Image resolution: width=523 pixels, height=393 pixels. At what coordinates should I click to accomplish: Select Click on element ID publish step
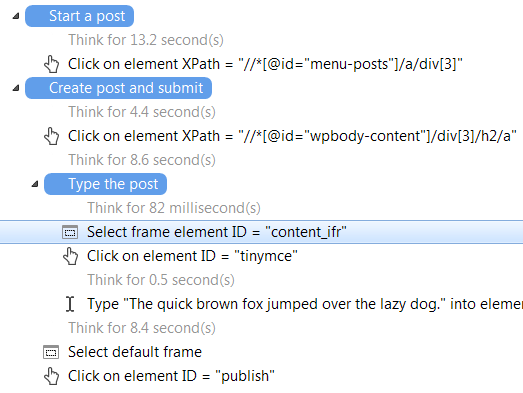(171, 376)
